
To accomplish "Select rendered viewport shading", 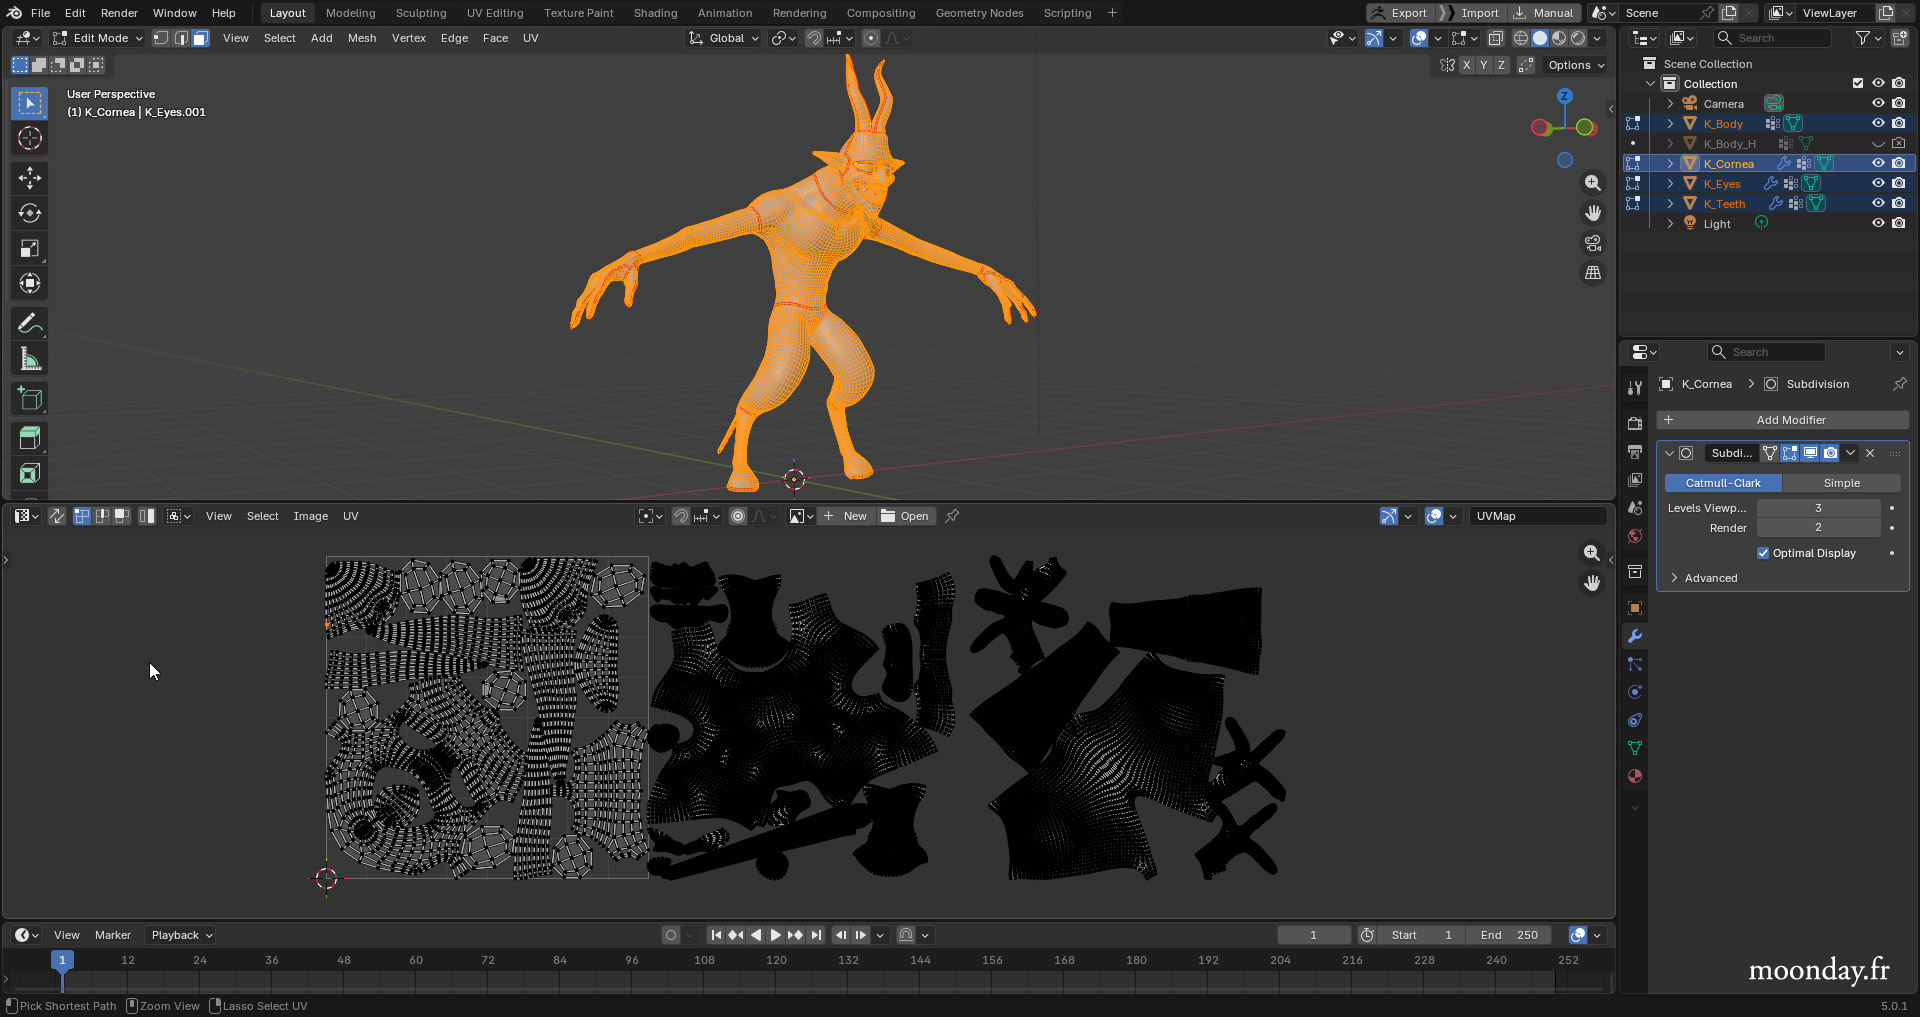I will (1578, 38).
